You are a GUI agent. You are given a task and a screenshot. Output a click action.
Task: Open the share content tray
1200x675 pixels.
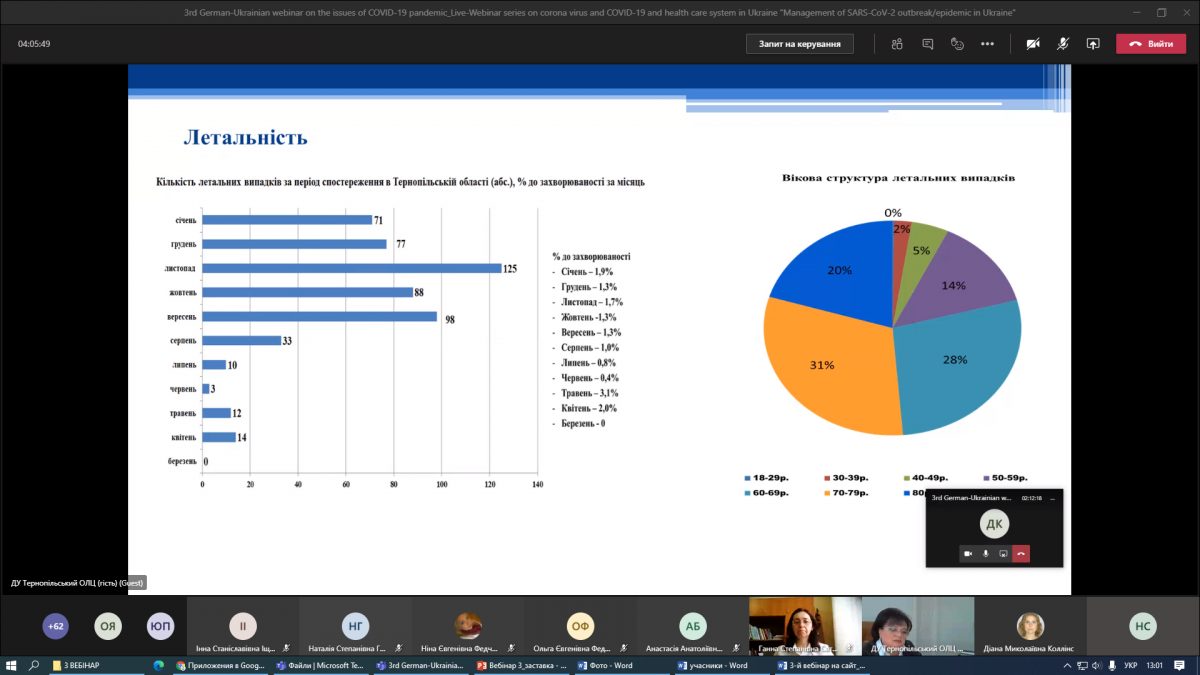pyautogui.click(x=1093, y=44)
